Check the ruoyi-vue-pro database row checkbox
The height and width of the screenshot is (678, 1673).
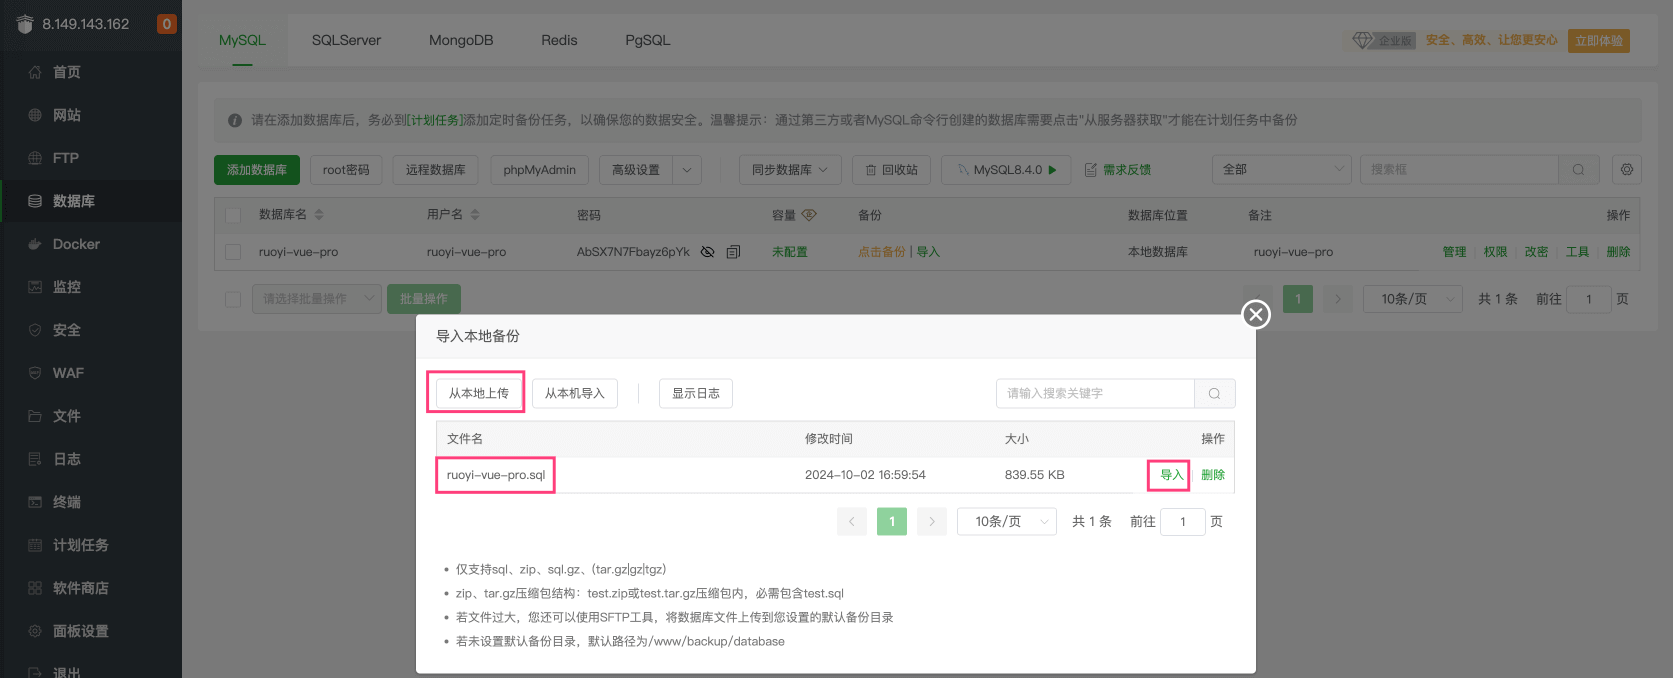pyautogui.click(x=233, y=252)
